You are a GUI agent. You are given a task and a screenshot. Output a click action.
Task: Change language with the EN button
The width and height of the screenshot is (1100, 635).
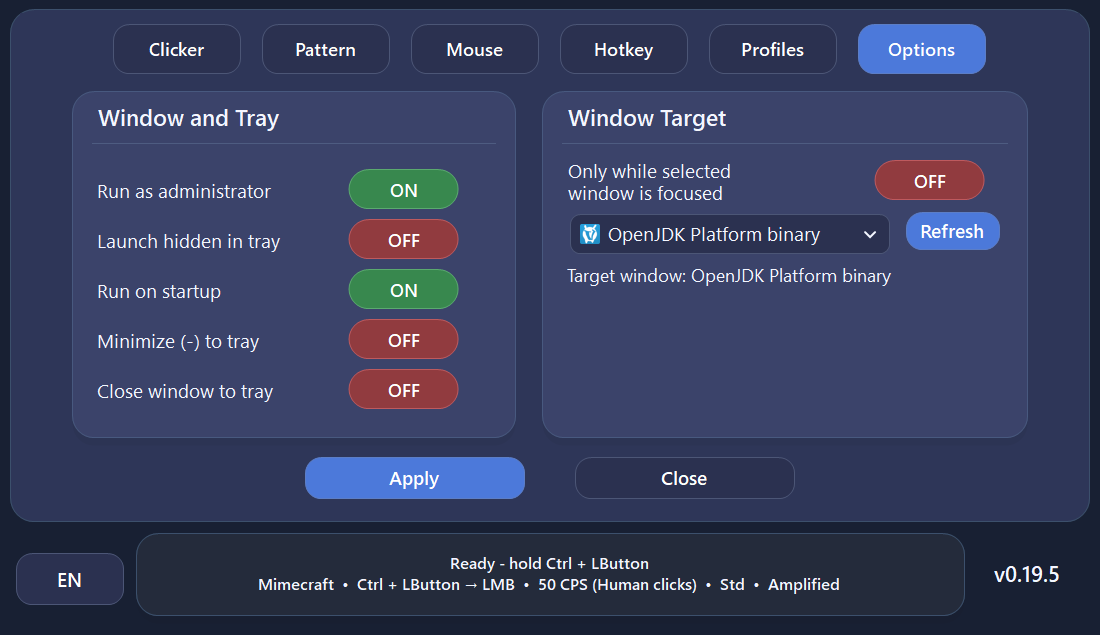pos(70,579)
